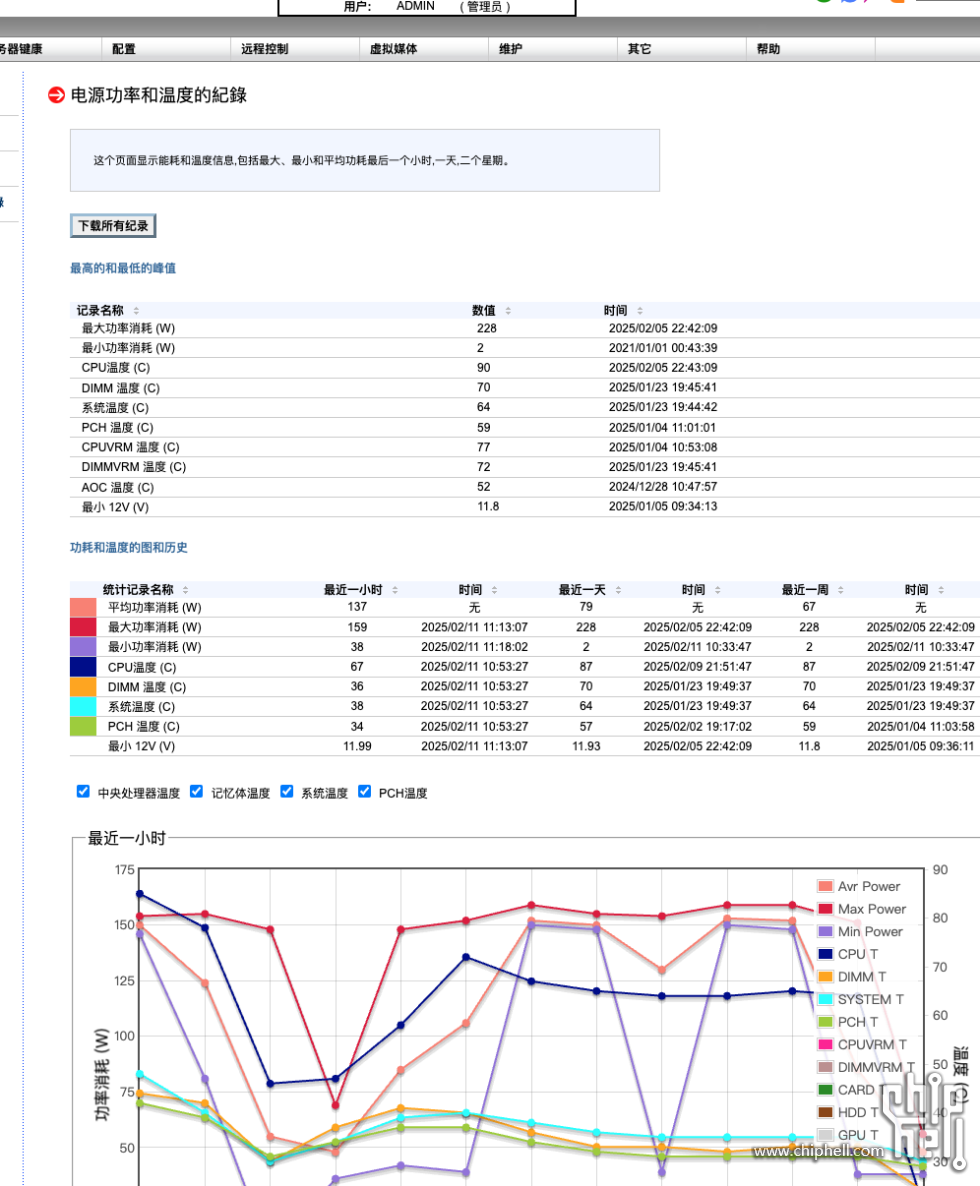Click the orange swatch for DIMM 温度 (C)
The width and height of the screenshot is (980, 1186).
(83, 687)
